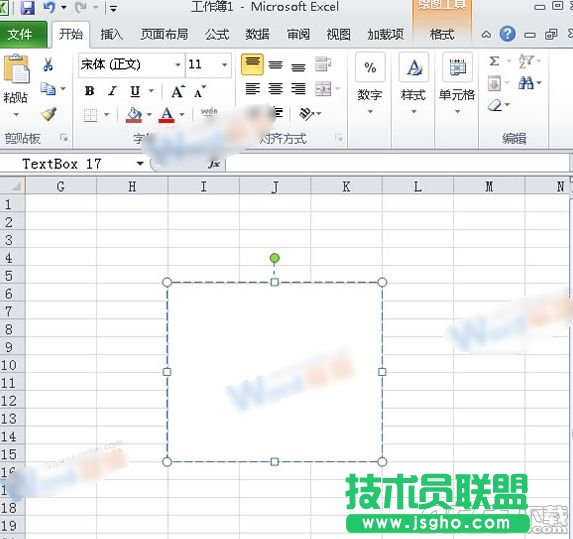Click the formula bar input field
573x539 pixels.
tap(397, 164)
